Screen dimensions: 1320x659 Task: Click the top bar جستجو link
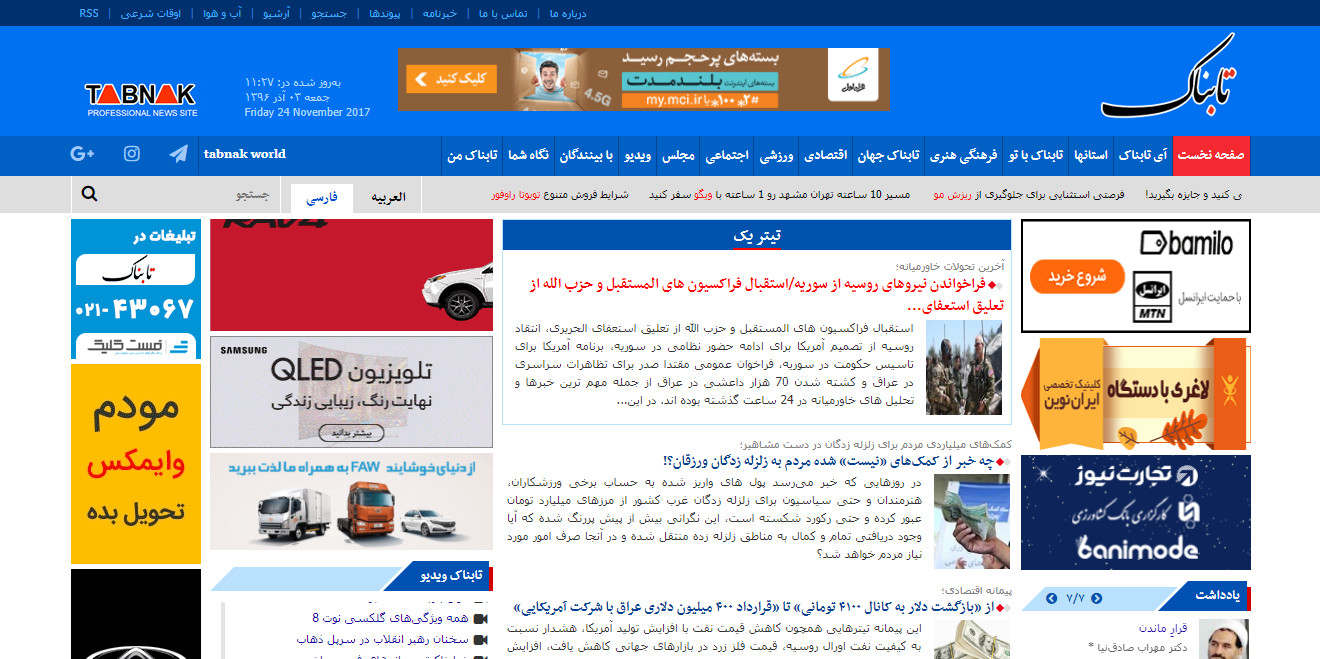[329, 13]
